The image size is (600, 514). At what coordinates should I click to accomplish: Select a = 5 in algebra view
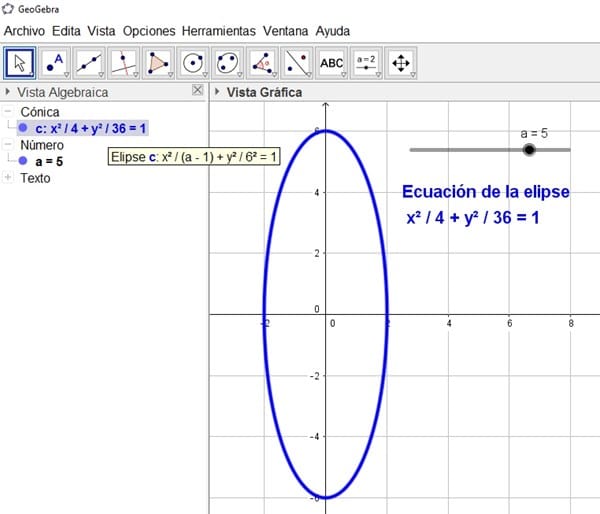tap(49, 162)
